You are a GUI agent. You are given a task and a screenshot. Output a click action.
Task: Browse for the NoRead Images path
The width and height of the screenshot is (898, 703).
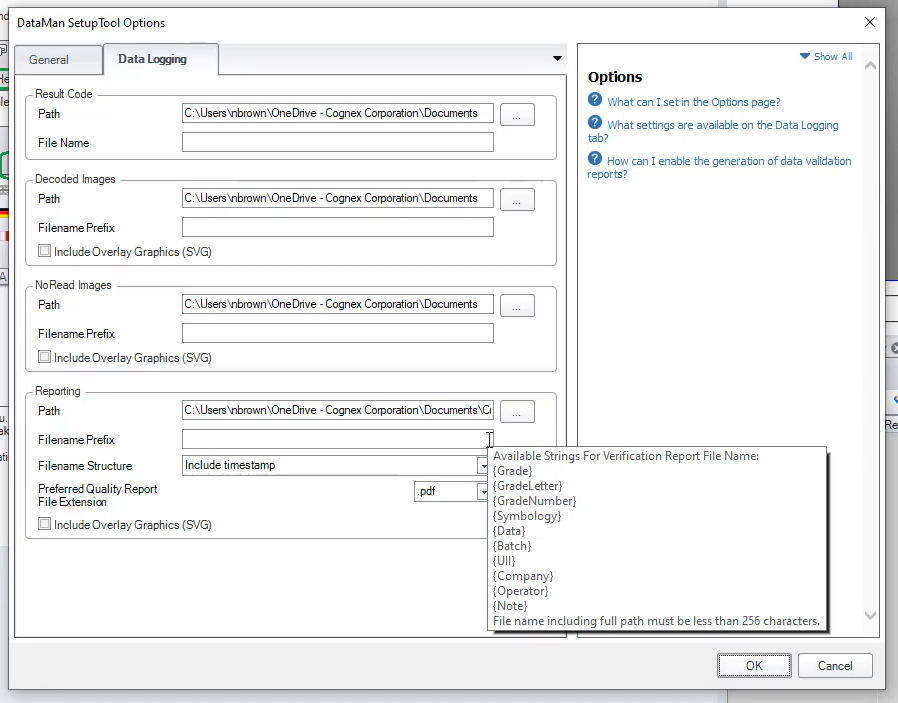point(517,306)
